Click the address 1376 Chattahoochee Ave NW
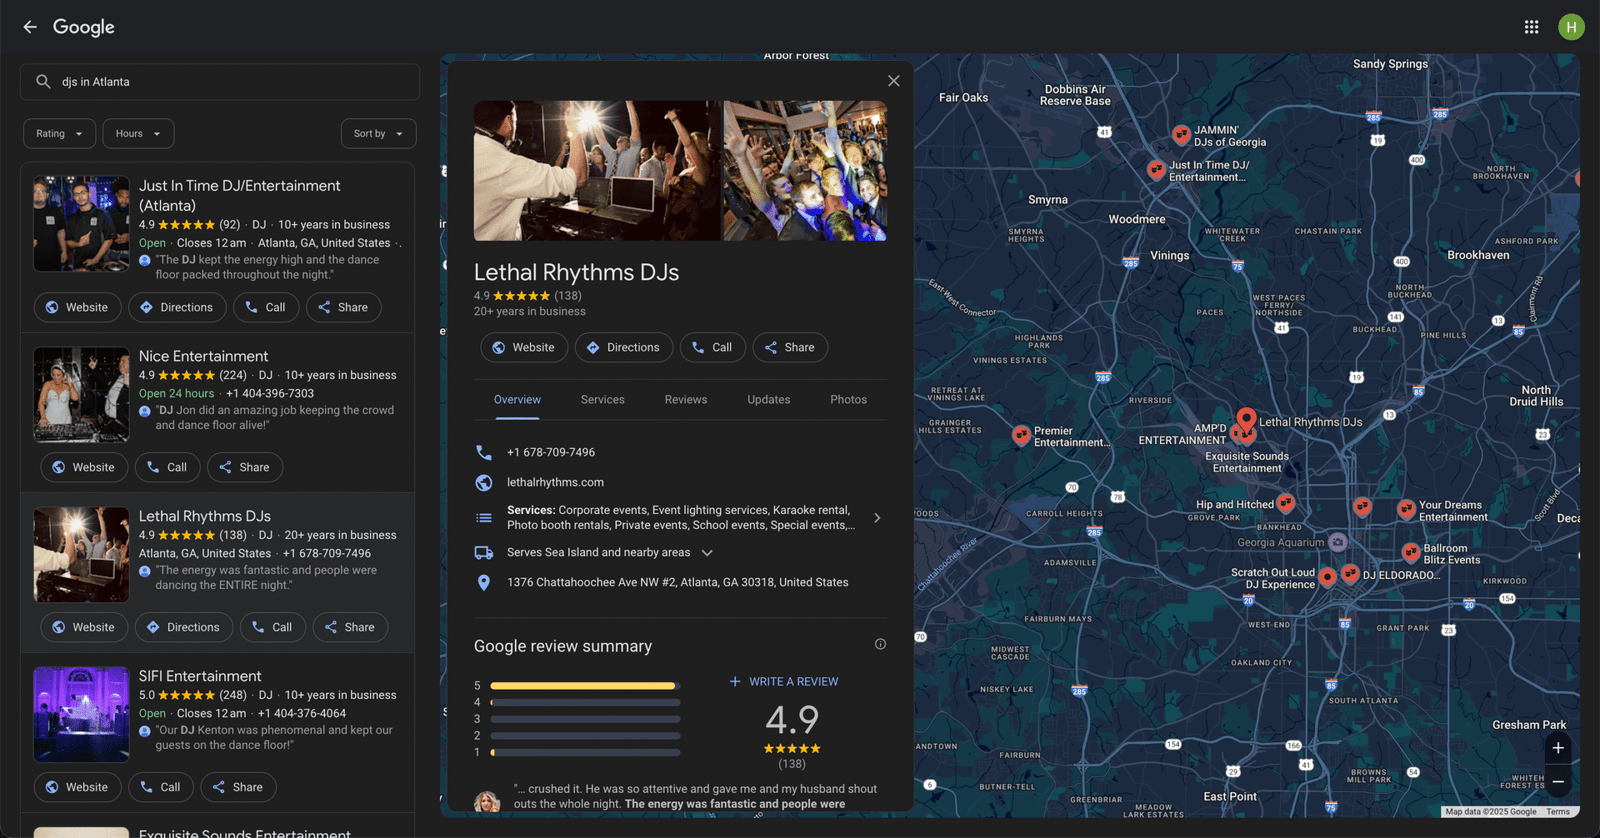 coord(677,582)
